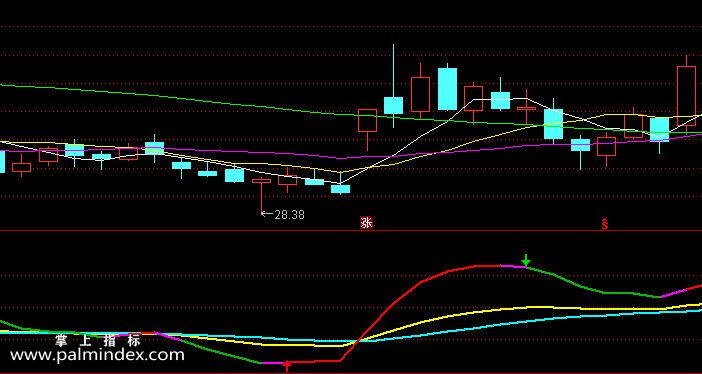Select the tallest cyan candlestick with long upper wick
Image resolution: width=702 pixels, height=374 pixels.
pyautogui.click(x=394, y=86)
